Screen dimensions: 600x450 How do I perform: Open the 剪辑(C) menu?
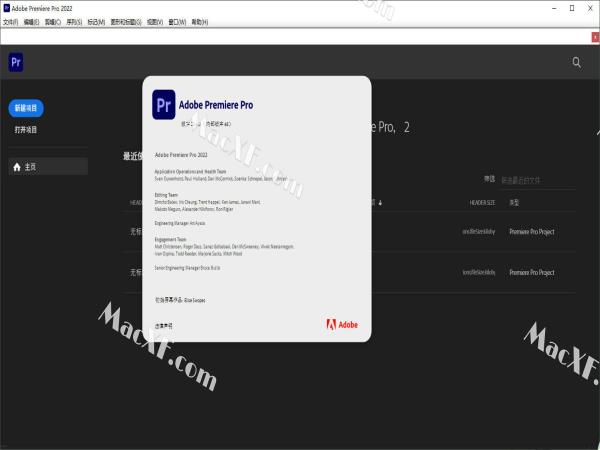[x=52, y=21]
